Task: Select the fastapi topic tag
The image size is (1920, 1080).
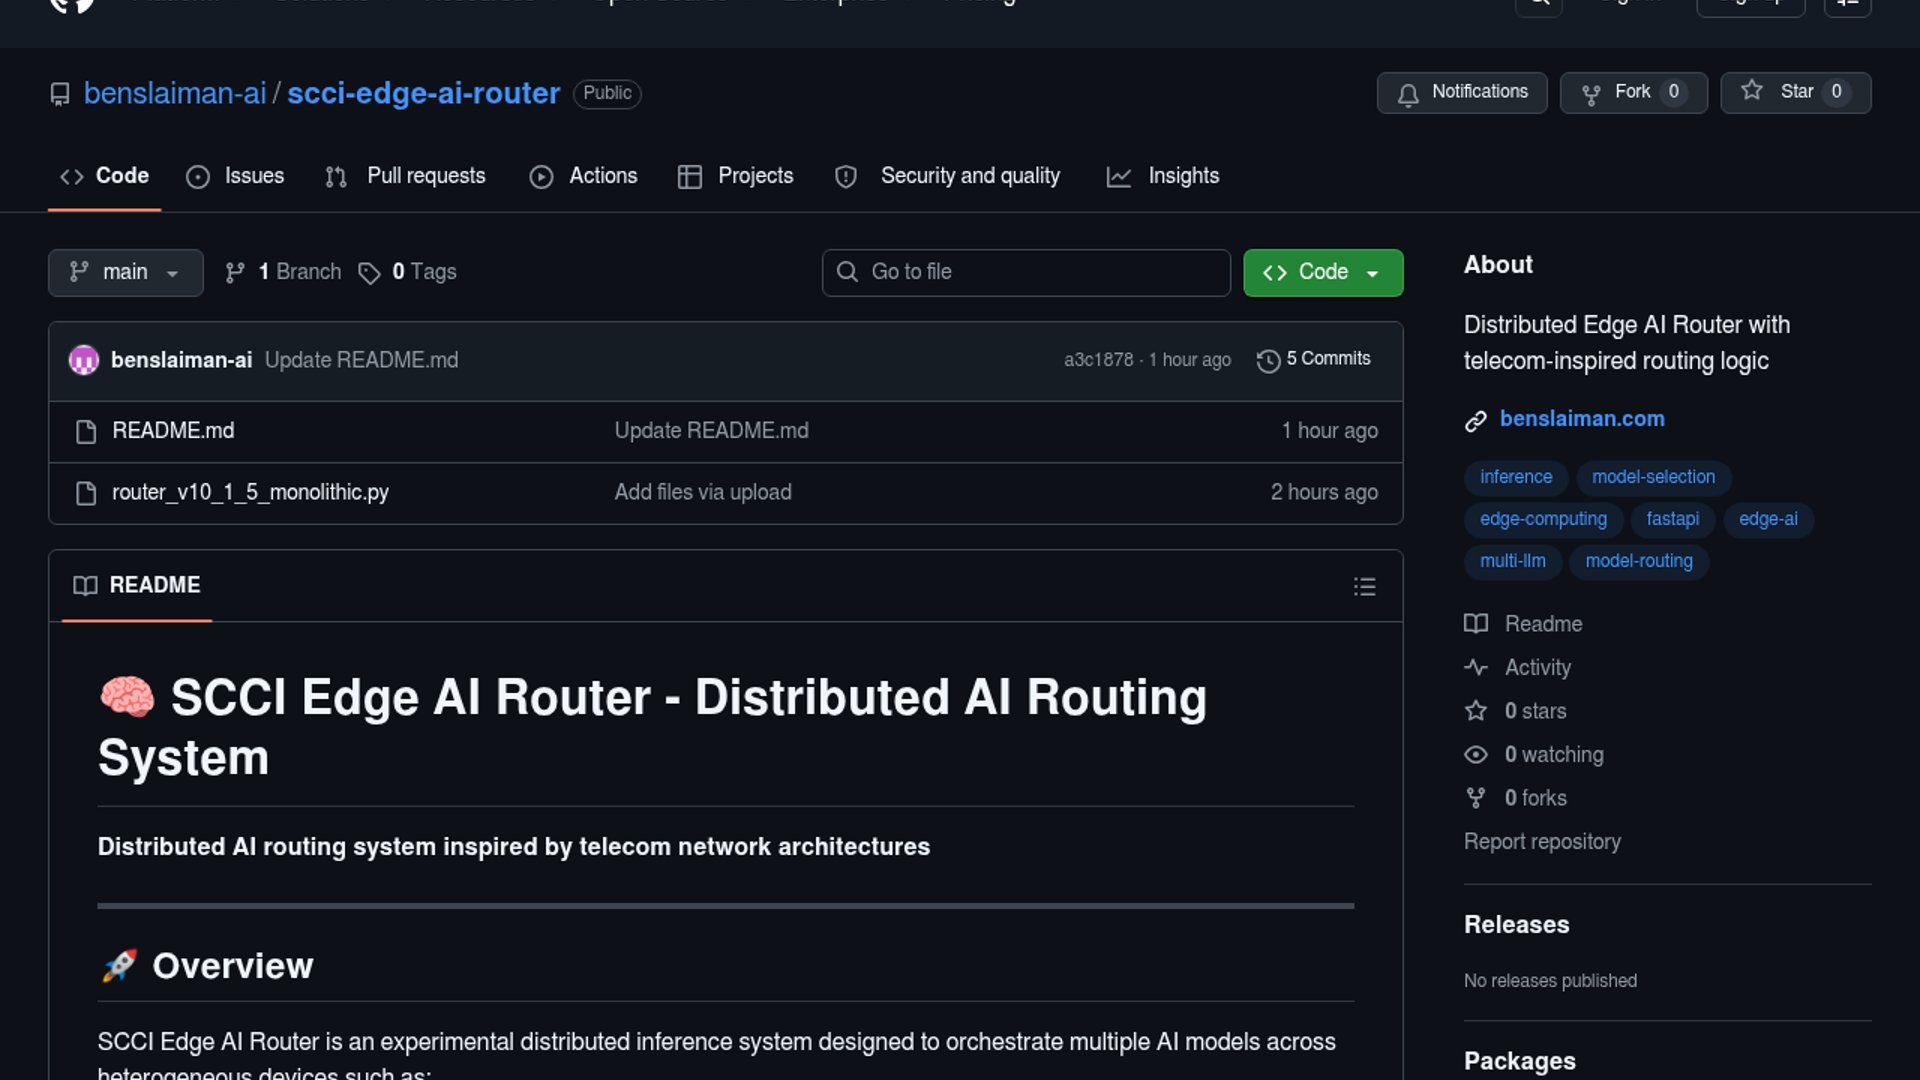Action: pyautogui.click(x=1672, y=519)
